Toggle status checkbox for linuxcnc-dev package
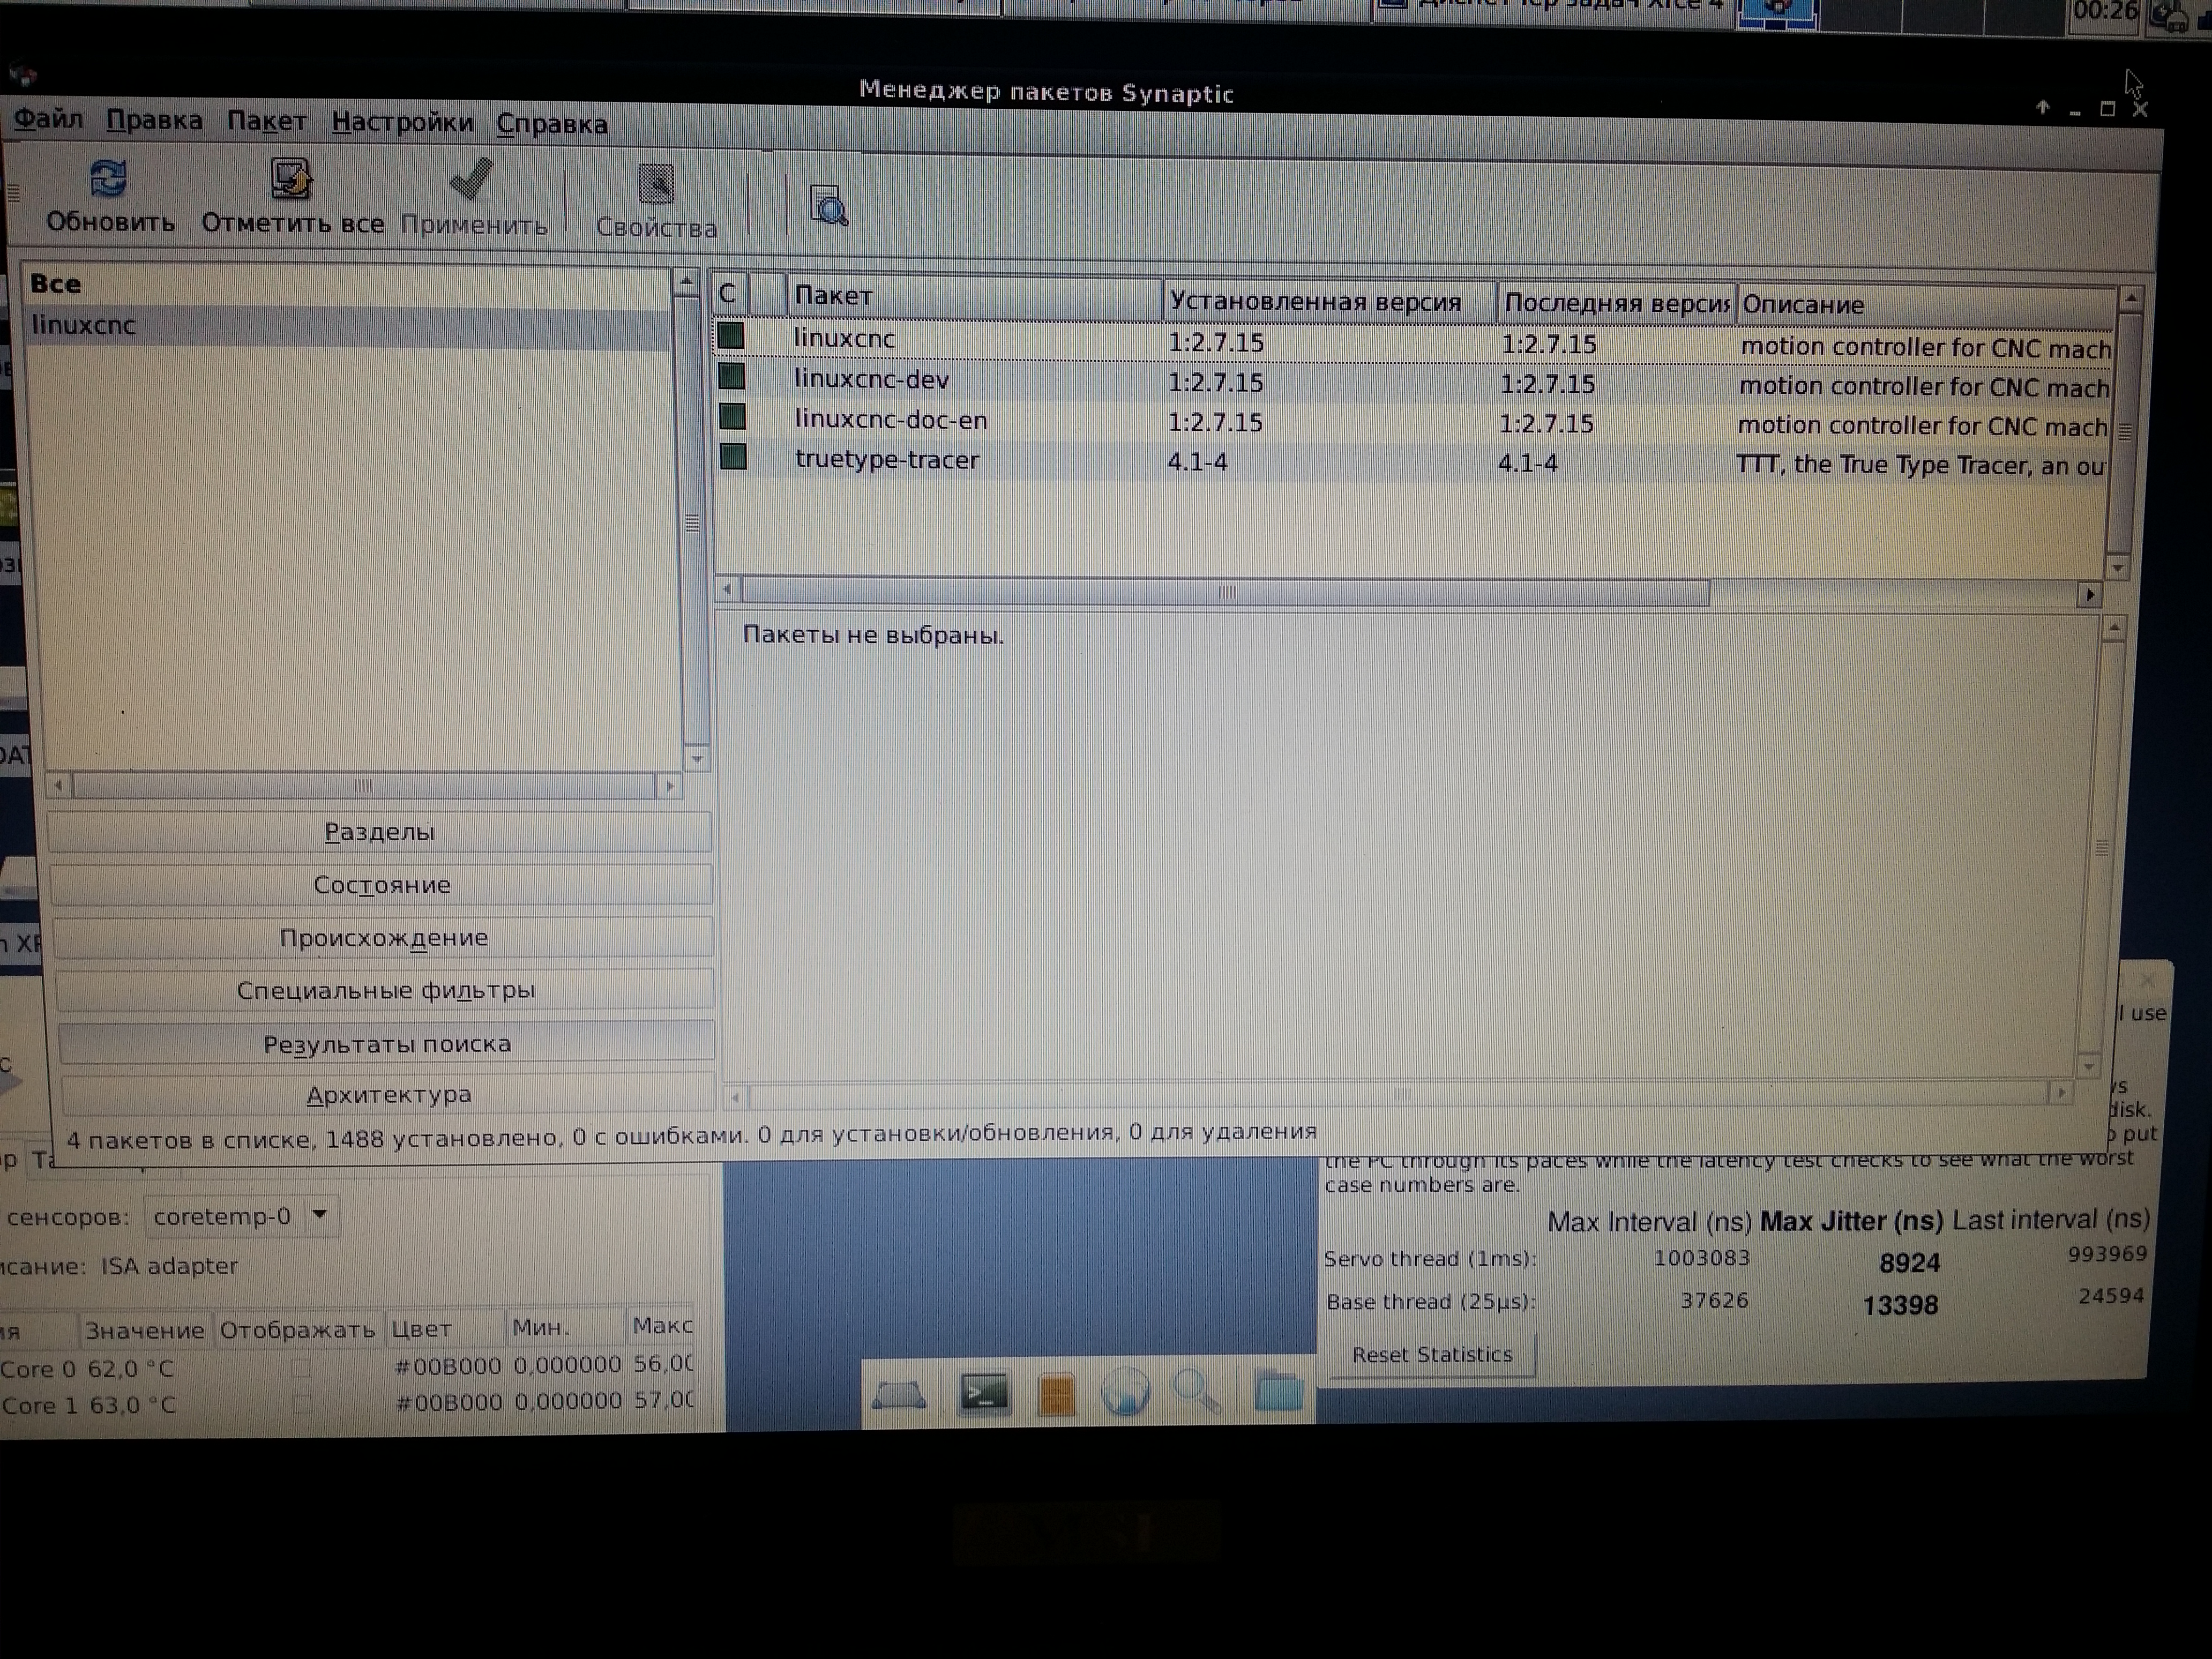The height and width of the screenshot is (1659, 2212). pos(732,377)
